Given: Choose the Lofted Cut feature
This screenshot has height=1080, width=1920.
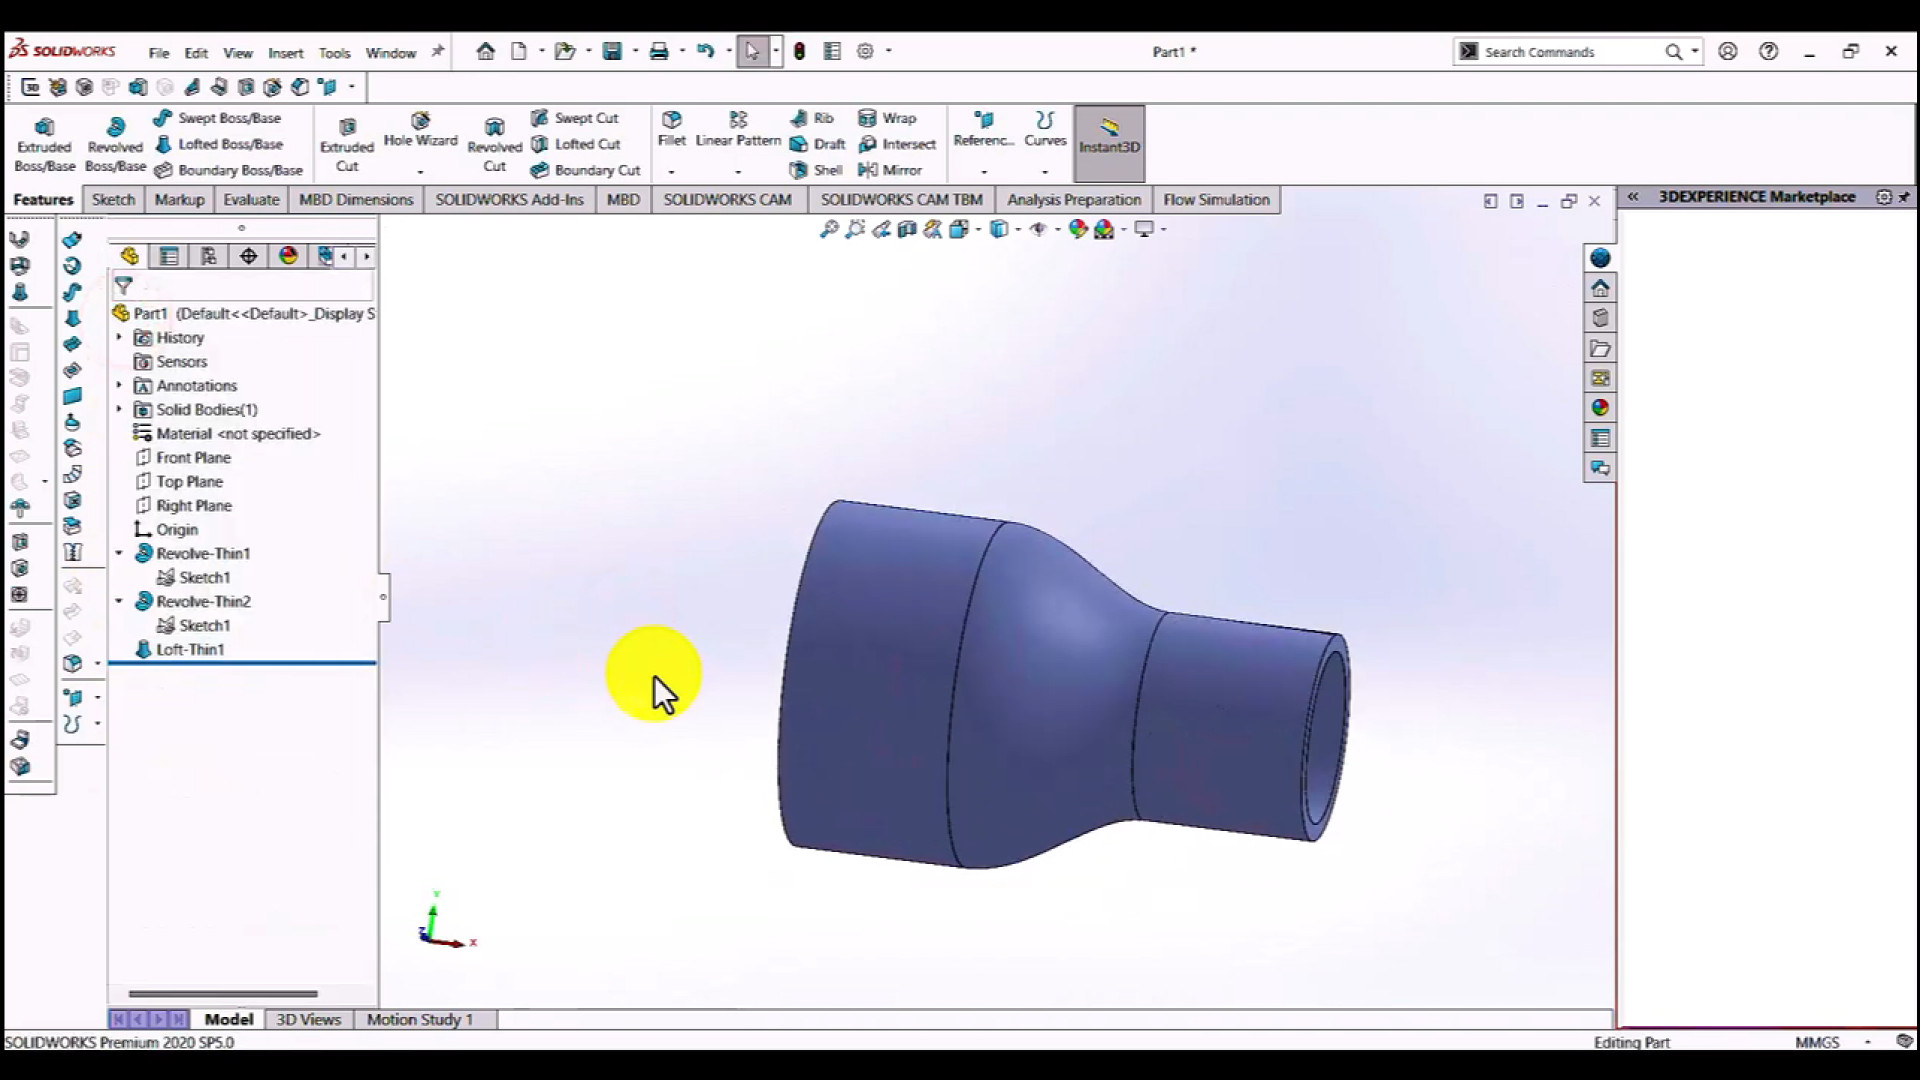Looking at the screenshot, I should click(575, 144).
